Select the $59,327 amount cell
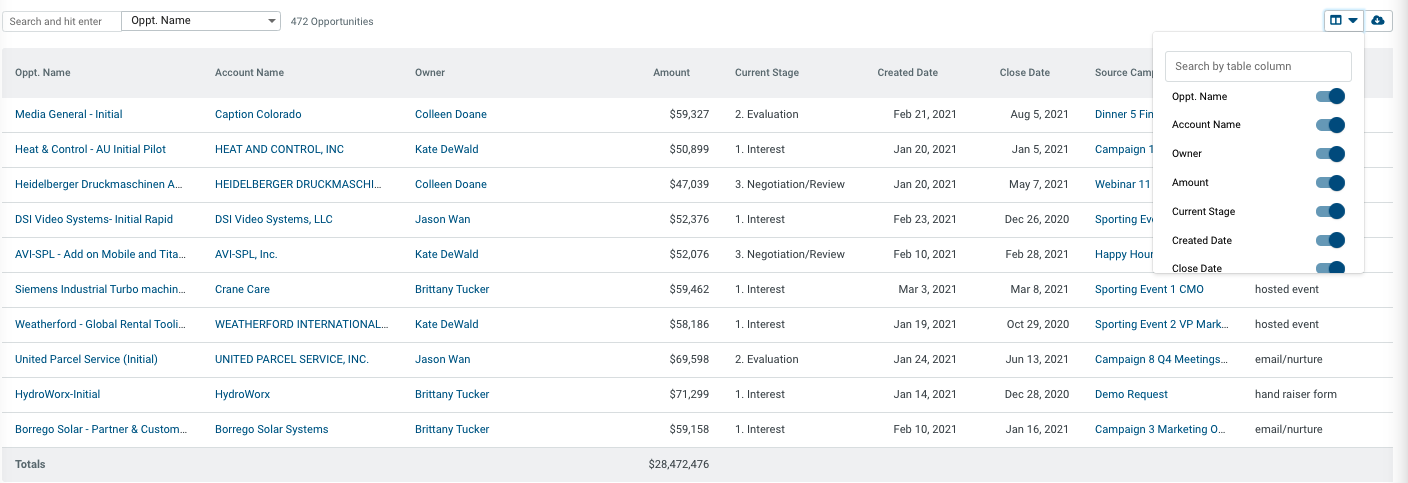Viewport: 1408px width, 483px height. point(689,114)
